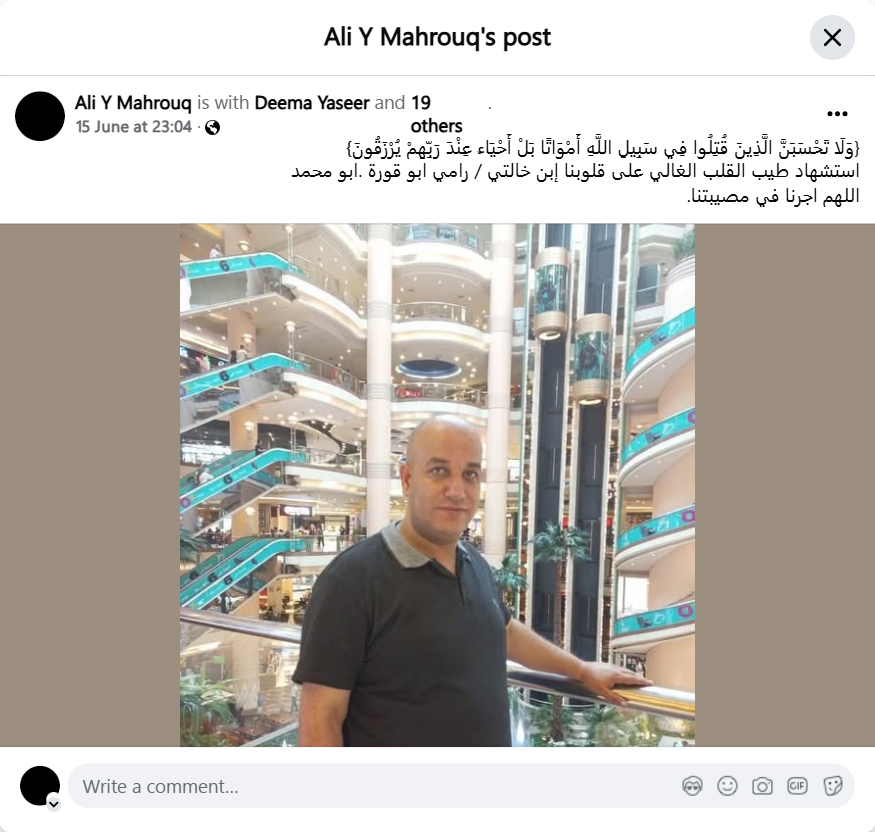Open the sticker picker
The image size is (875, 832).
coord(832,786)
